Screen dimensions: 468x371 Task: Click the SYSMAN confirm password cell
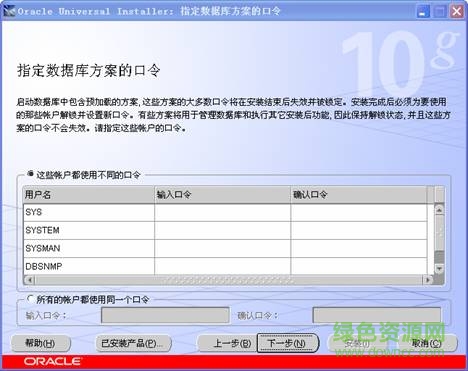click(359, 248)
